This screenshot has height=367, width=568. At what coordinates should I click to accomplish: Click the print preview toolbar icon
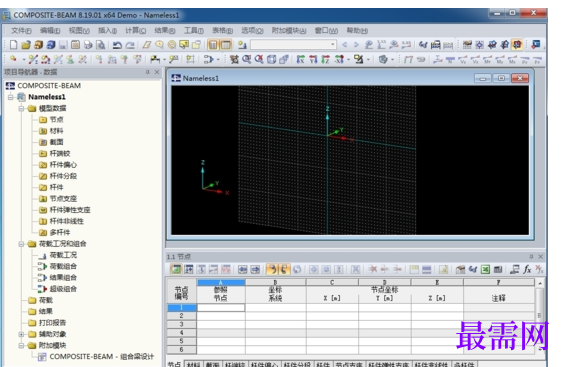pyautogui.click(x=101, y=45)
